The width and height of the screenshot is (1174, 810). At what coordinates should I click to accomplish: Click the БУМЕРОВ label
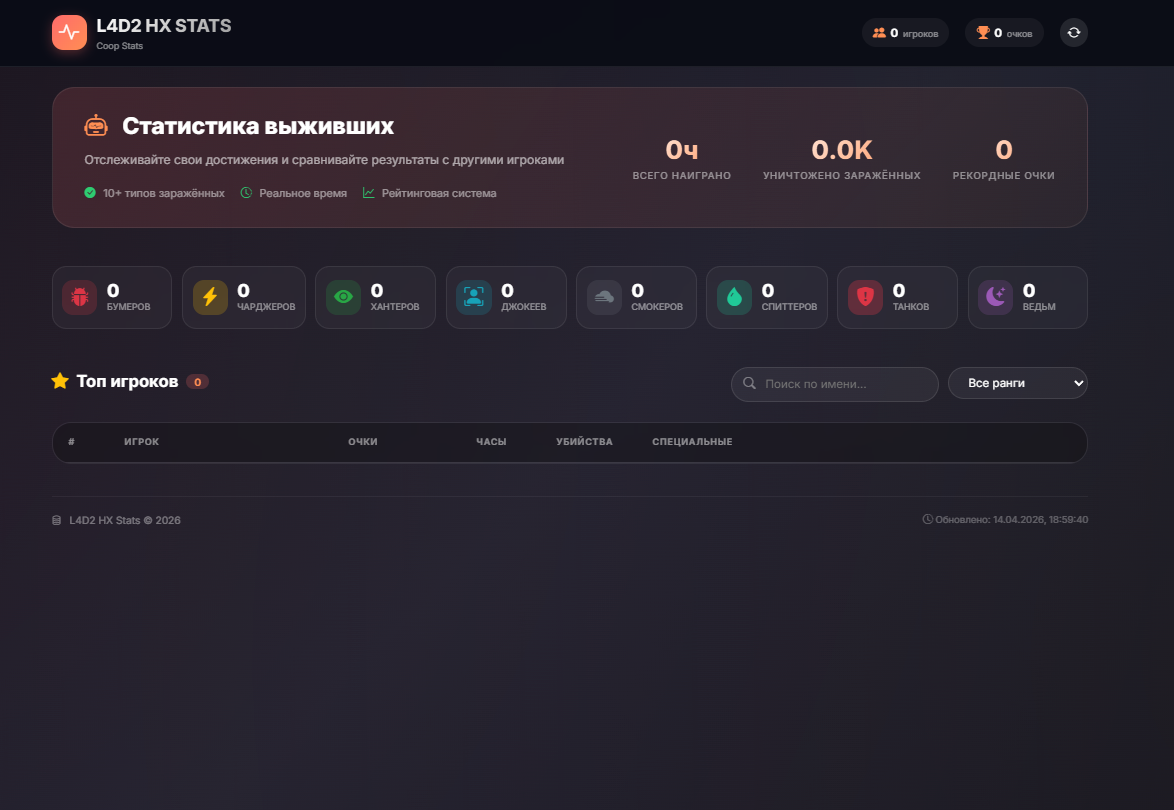click(129, 307)
